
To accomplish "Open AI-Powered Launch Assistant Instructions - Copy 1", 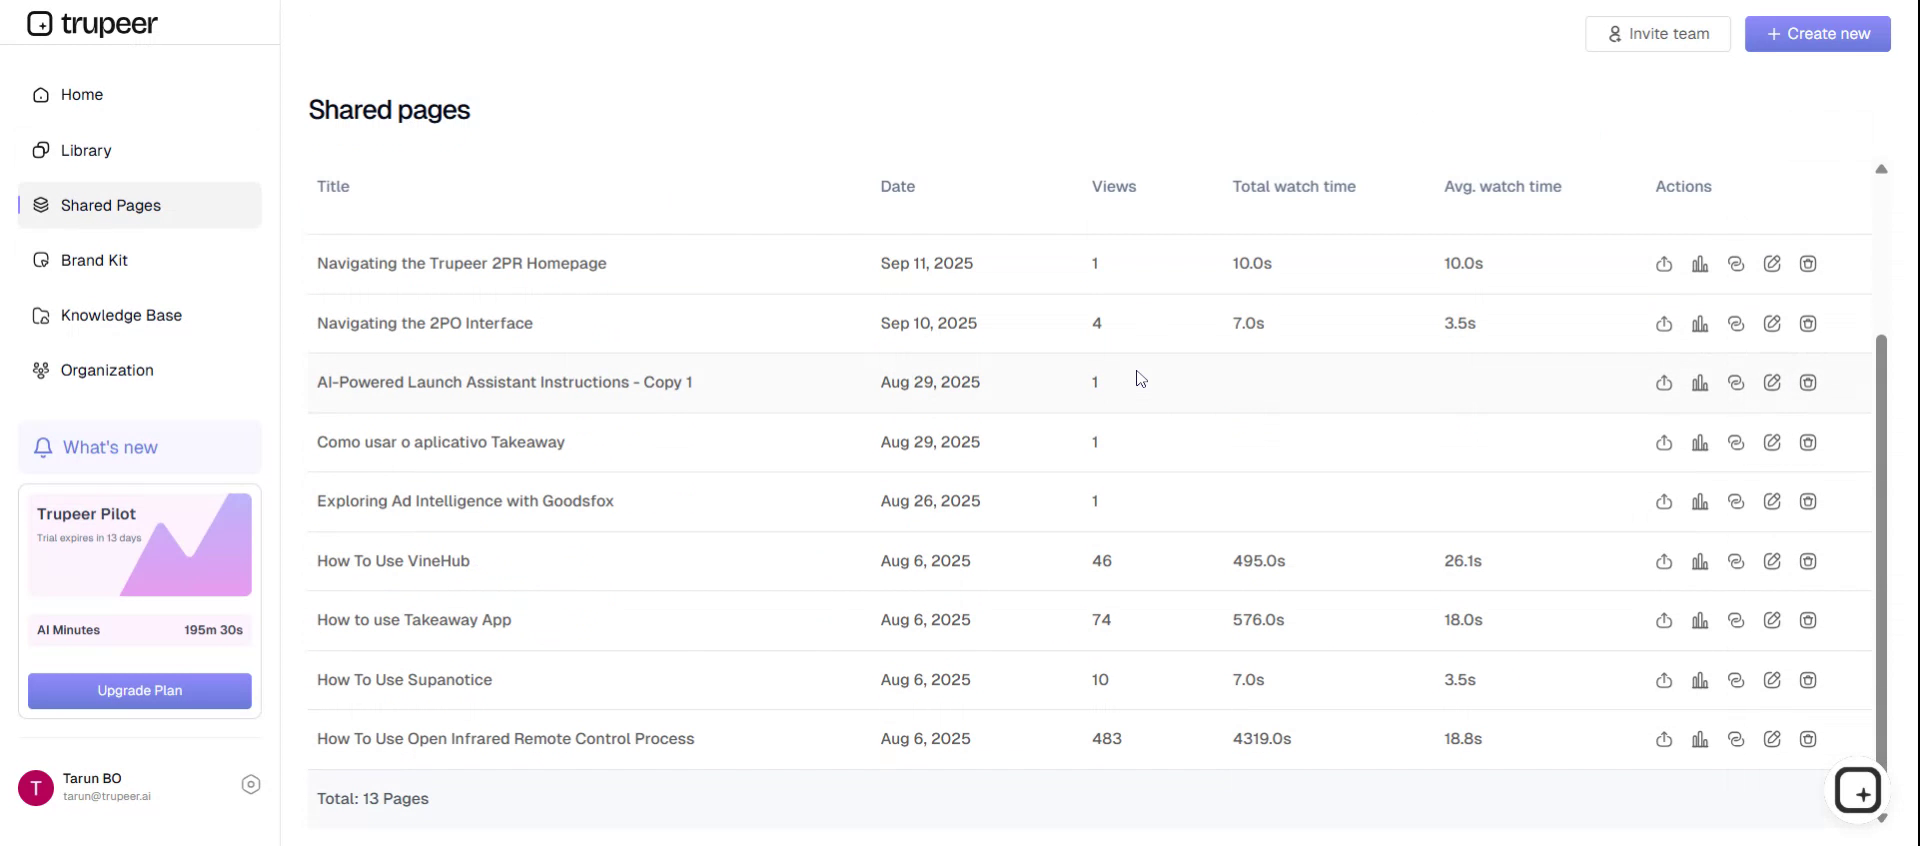I will [505, 383].
